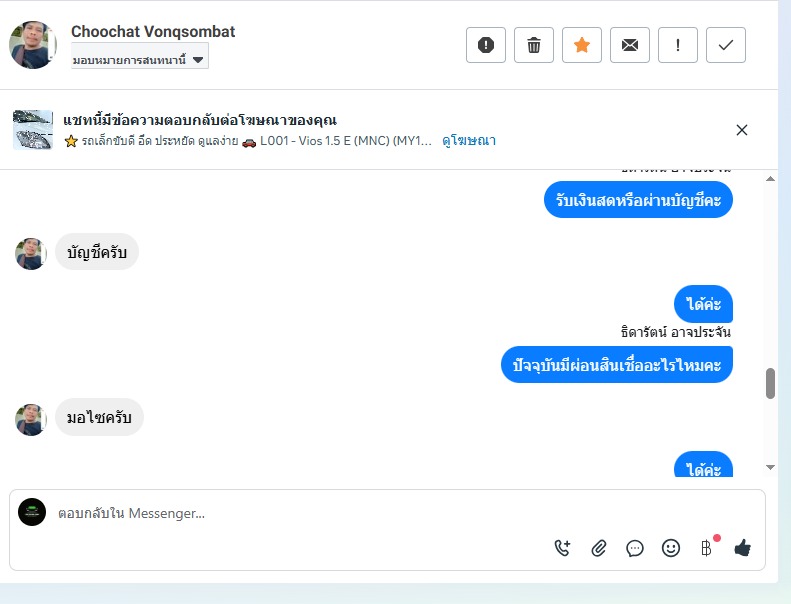Image resolution: width=791 pixels, height=604 pixels.
Task: Click the dropdown arrow beside assign conversation
Action: click(x=198, y=60)
